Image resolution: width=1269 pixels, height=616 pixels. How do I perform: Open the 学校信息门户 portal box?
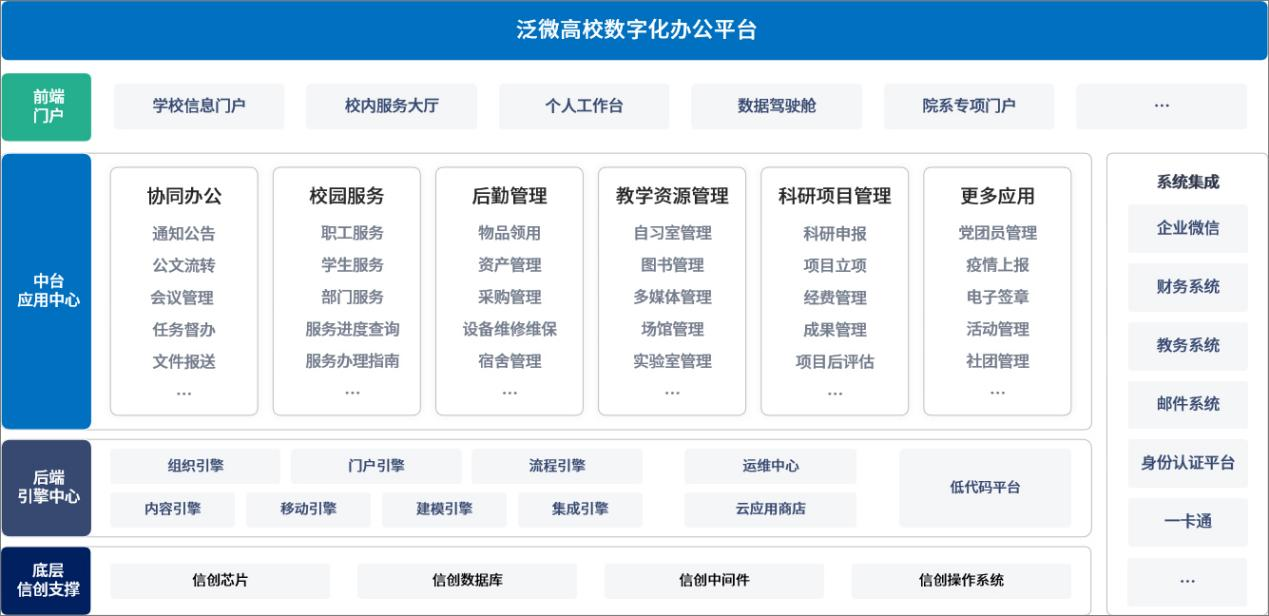click(x=199, y=106)
